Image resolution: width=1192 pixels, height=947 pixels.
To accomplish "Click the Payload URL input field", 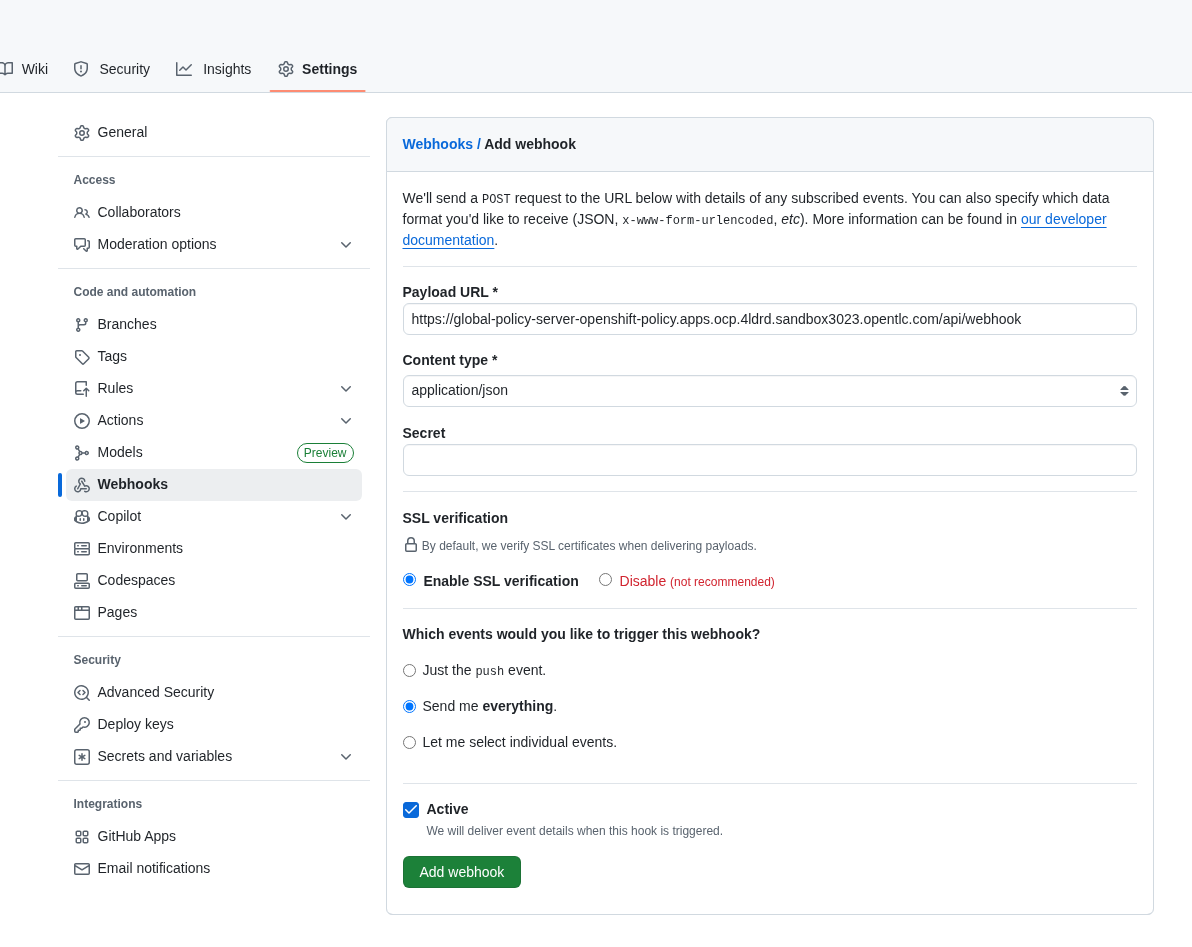I will click(x=769, y=319).
